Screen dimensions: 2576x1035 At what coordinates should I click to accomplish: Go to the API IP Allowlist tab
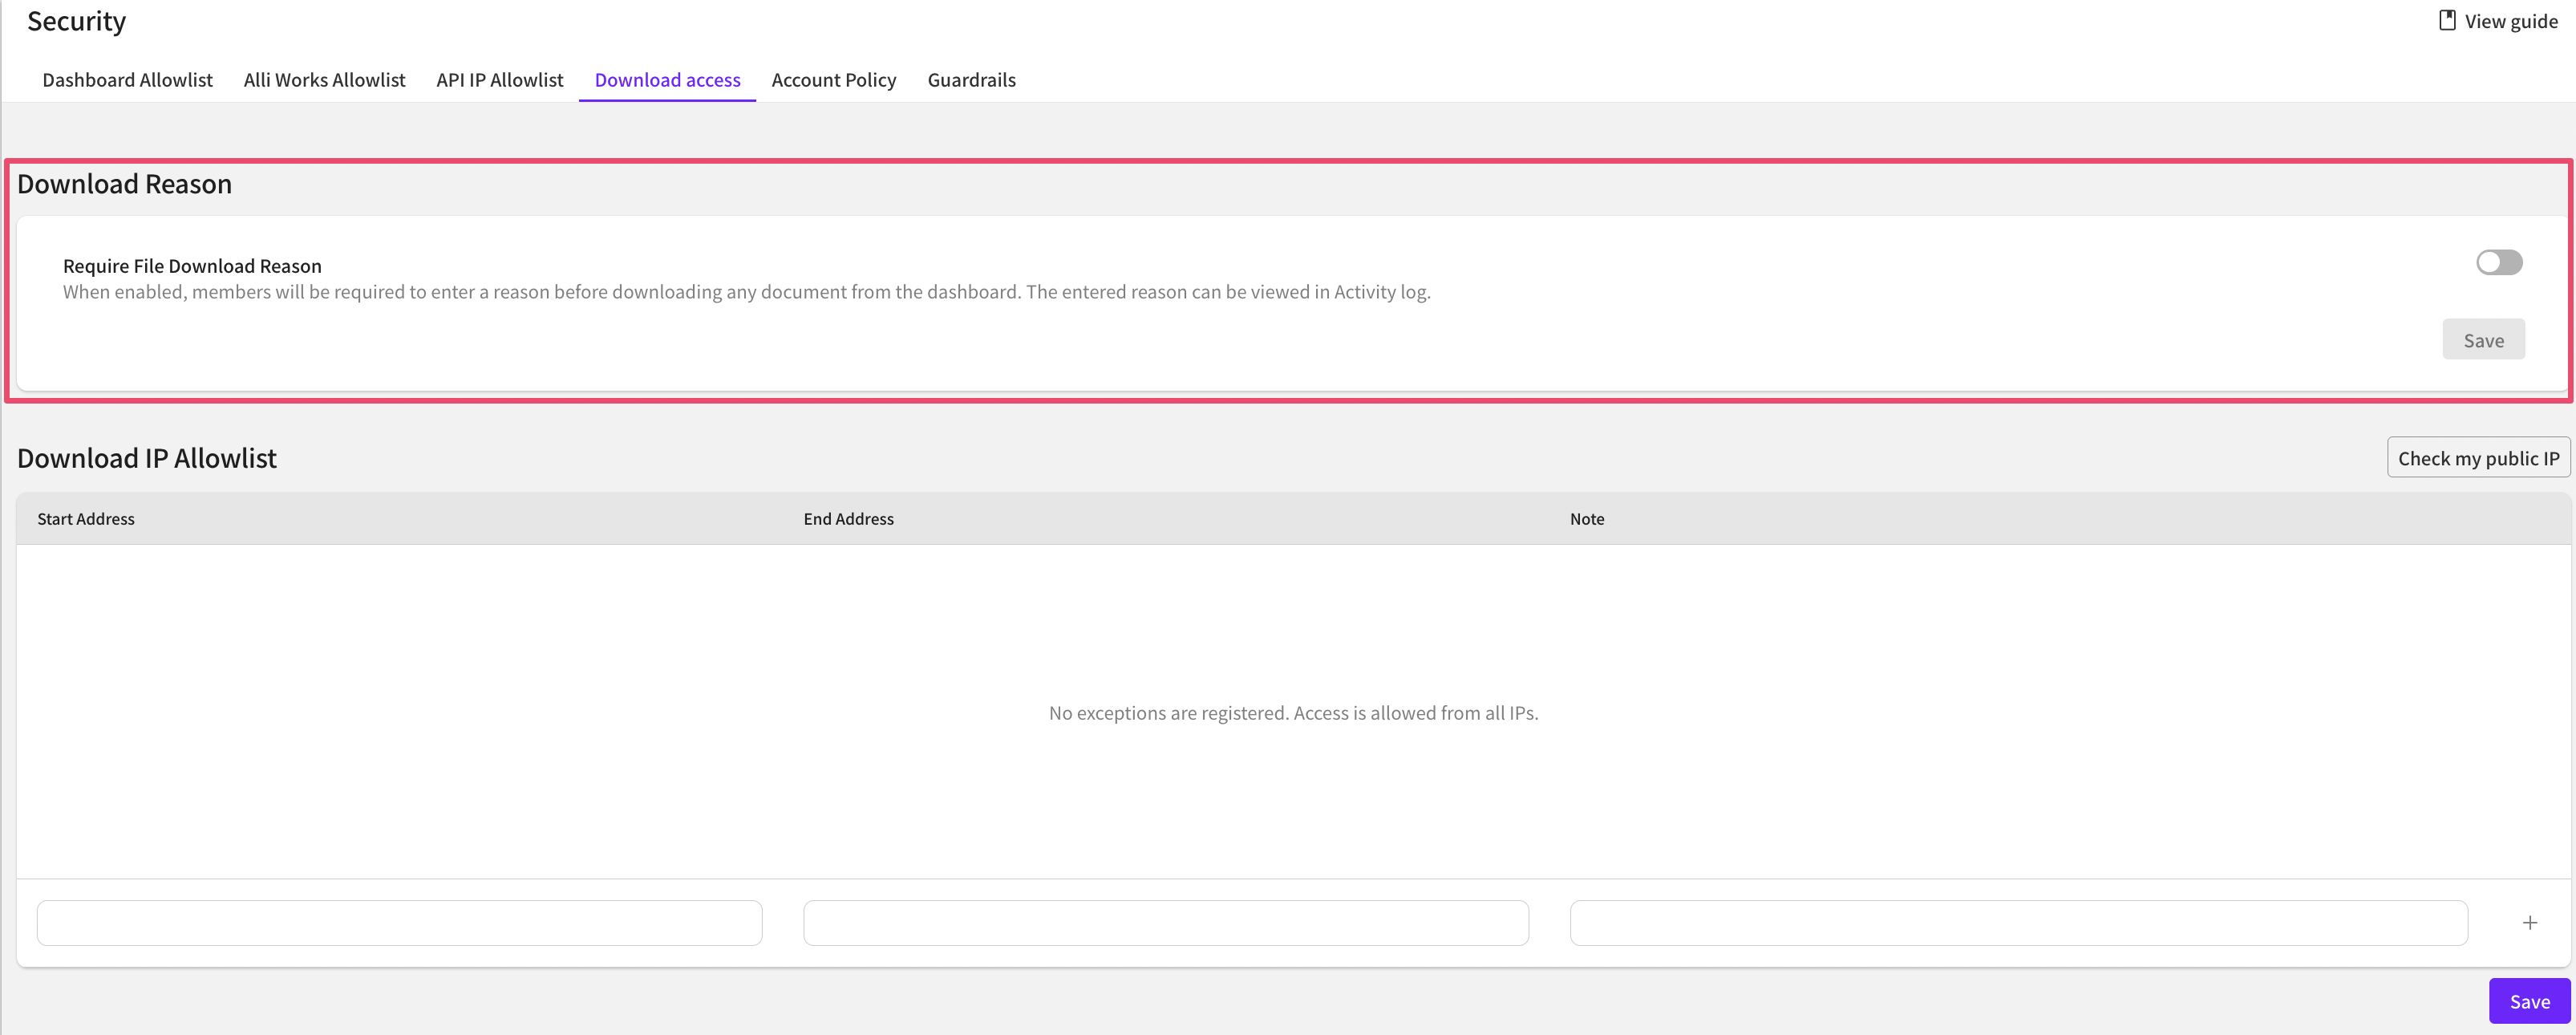click(499, 80)
